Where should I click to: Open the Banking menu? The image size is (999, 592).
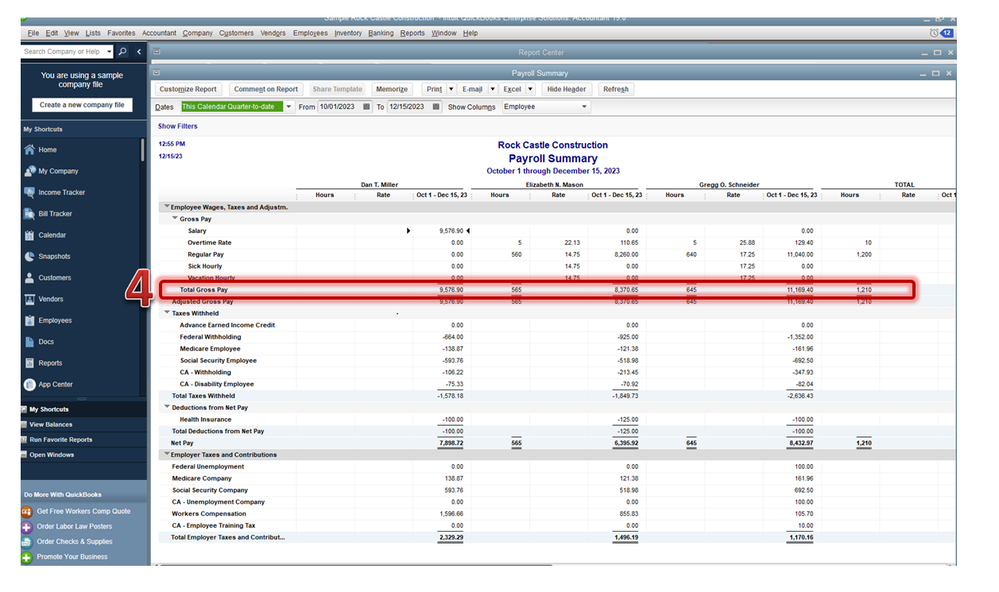pyautogui.click(x=381, y=33)
